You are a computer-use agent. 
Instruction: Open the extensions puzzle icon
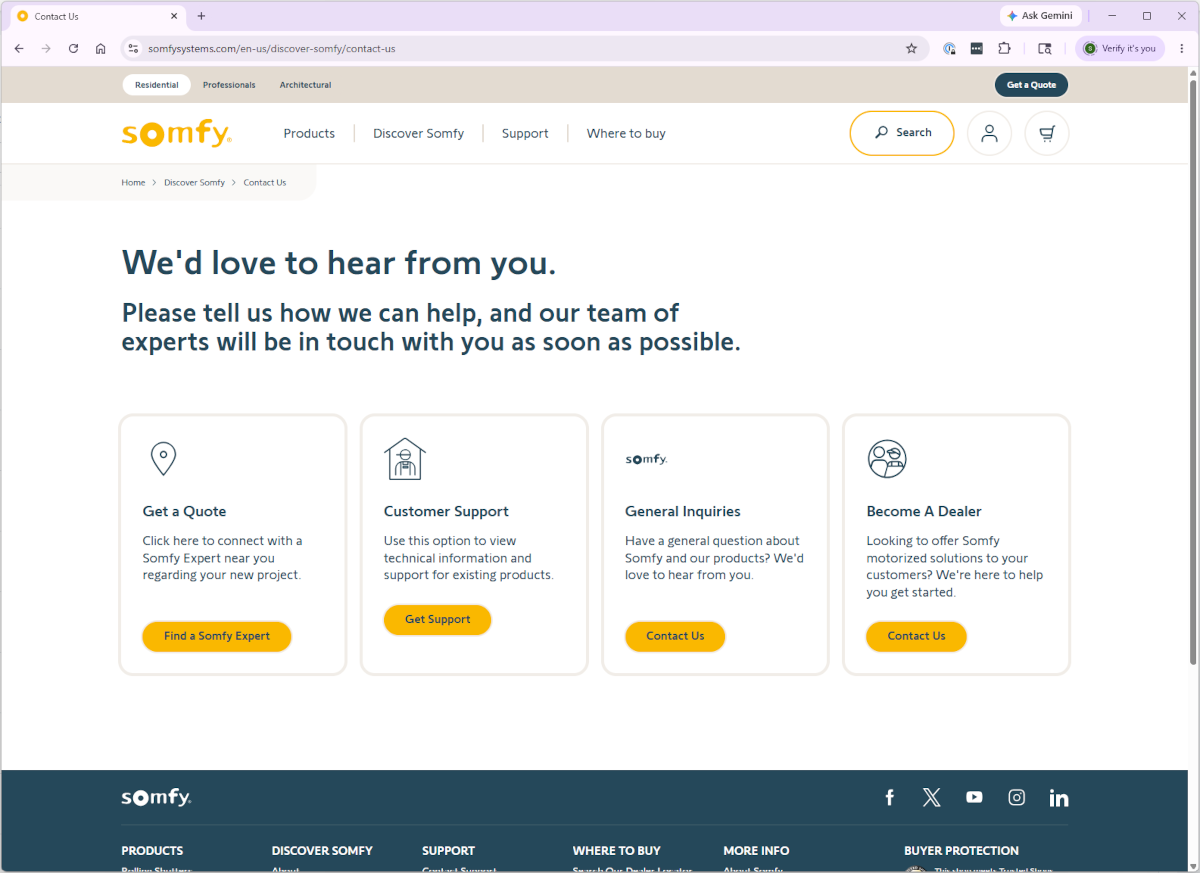point(1005,48)
